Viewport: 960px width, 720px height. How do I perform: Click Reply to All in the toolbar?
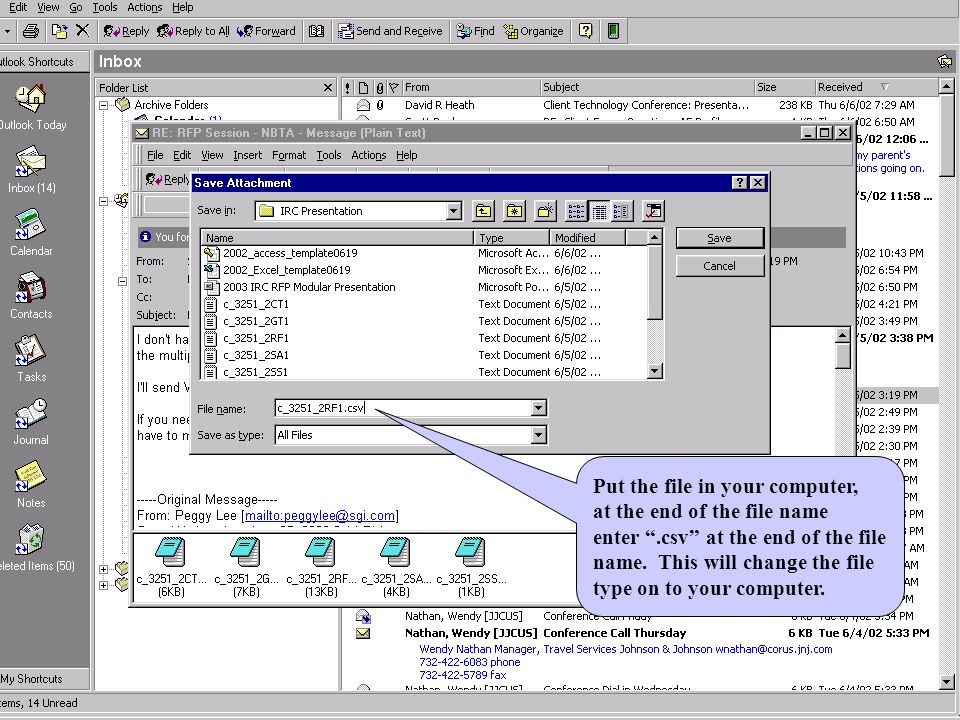[193, 31]
